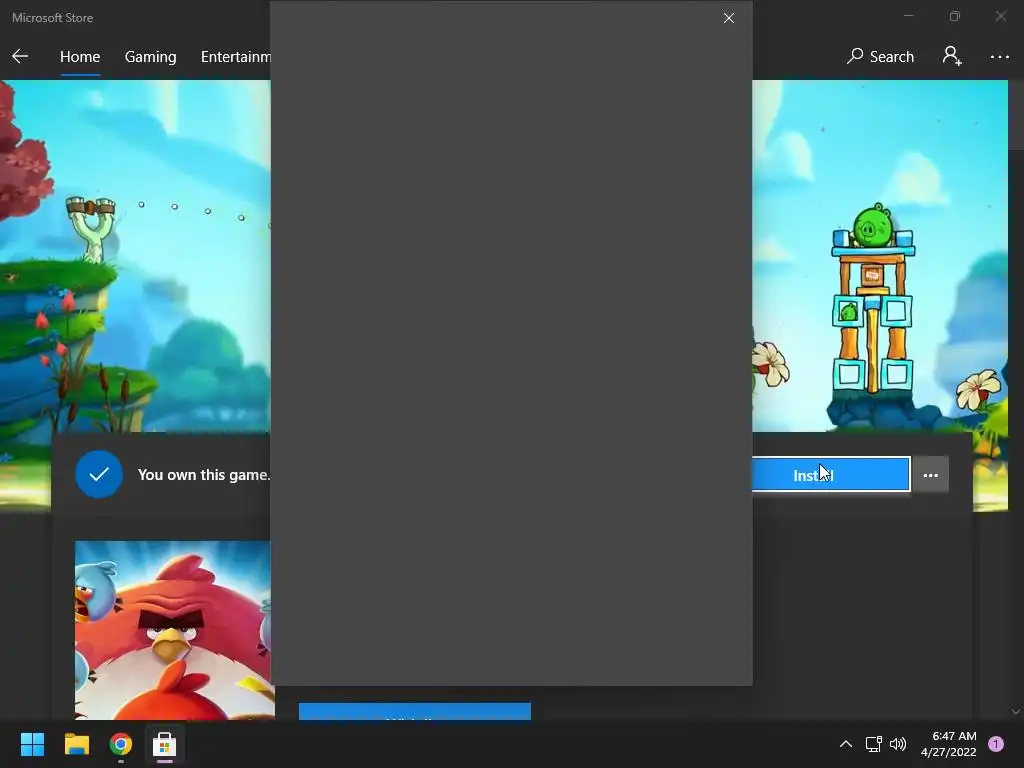Click the slingshot in hero banner
This screenshot has width=1024, height=768.
tap(91, 229)
